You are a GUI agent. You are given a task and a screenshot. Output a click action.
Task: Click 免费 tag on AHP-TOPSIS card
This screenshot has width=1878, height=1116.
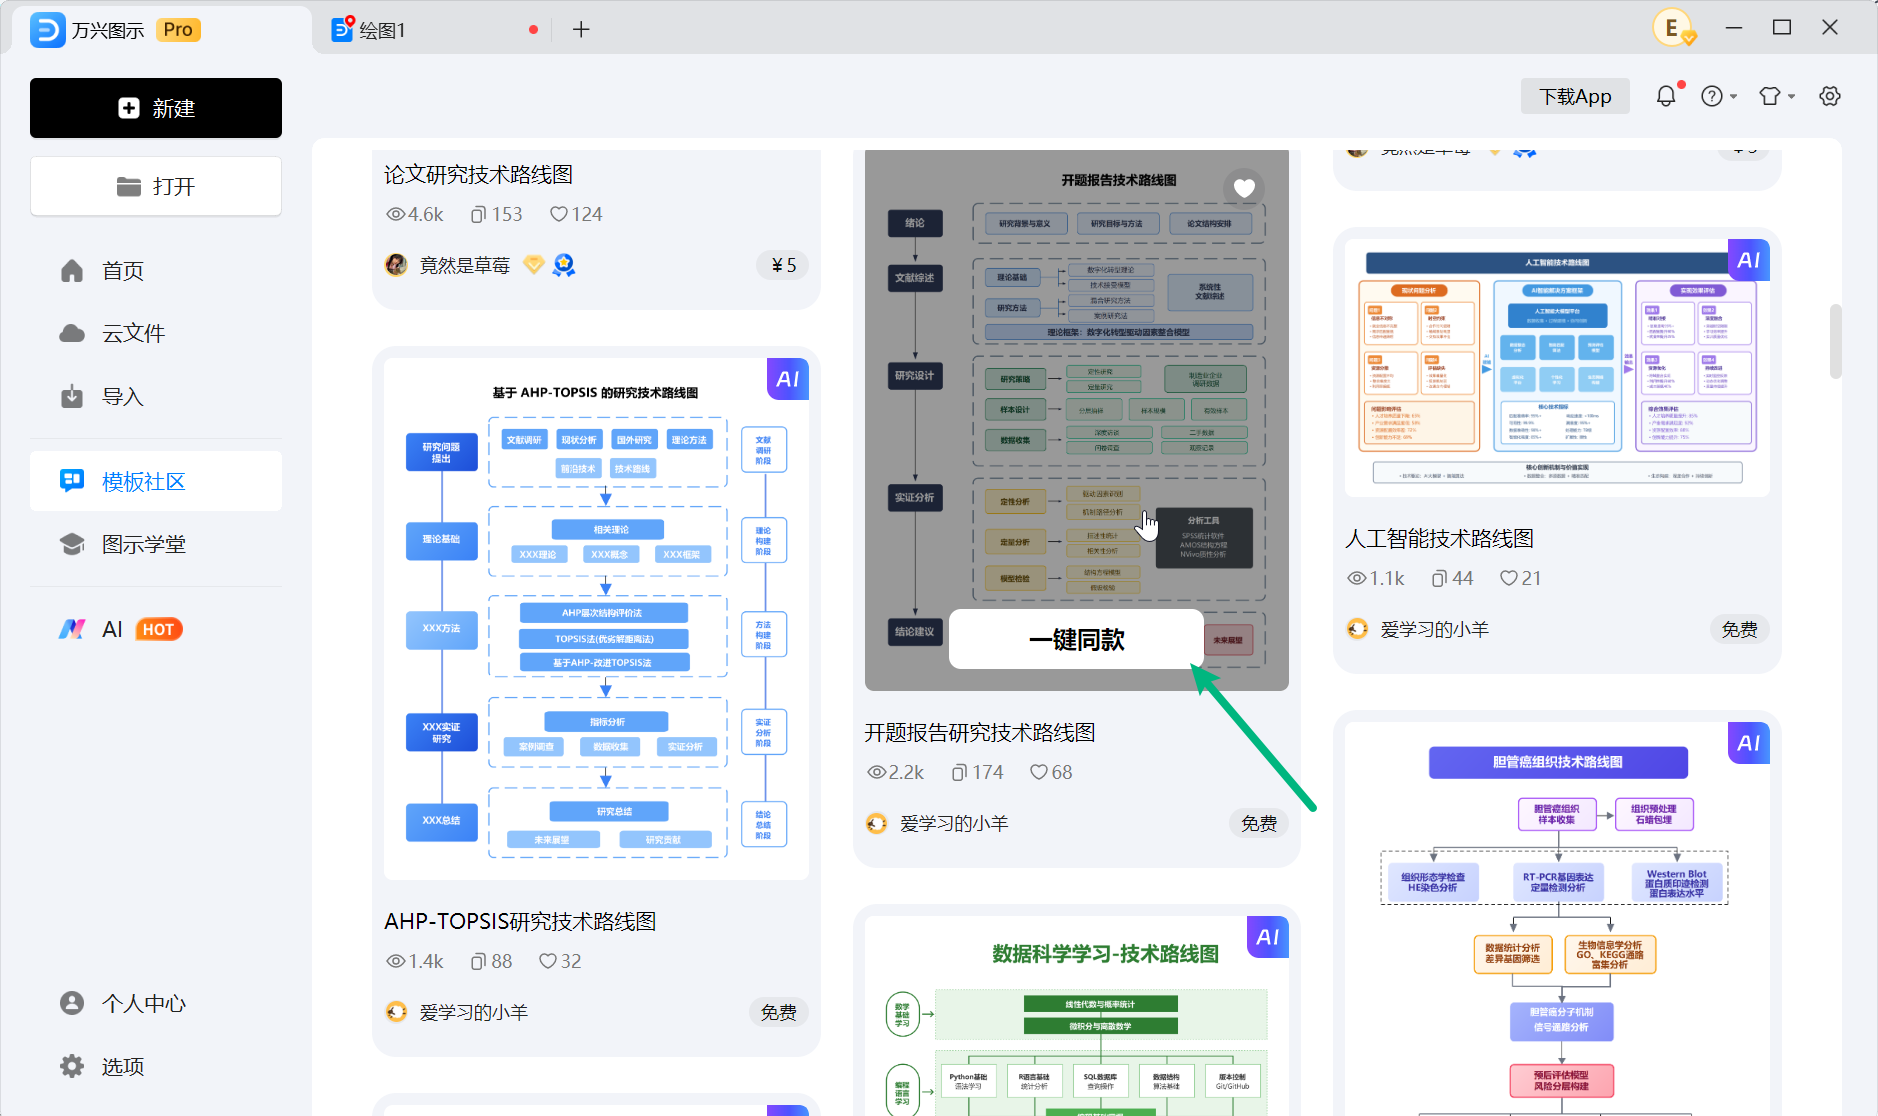click(779, 1012)
